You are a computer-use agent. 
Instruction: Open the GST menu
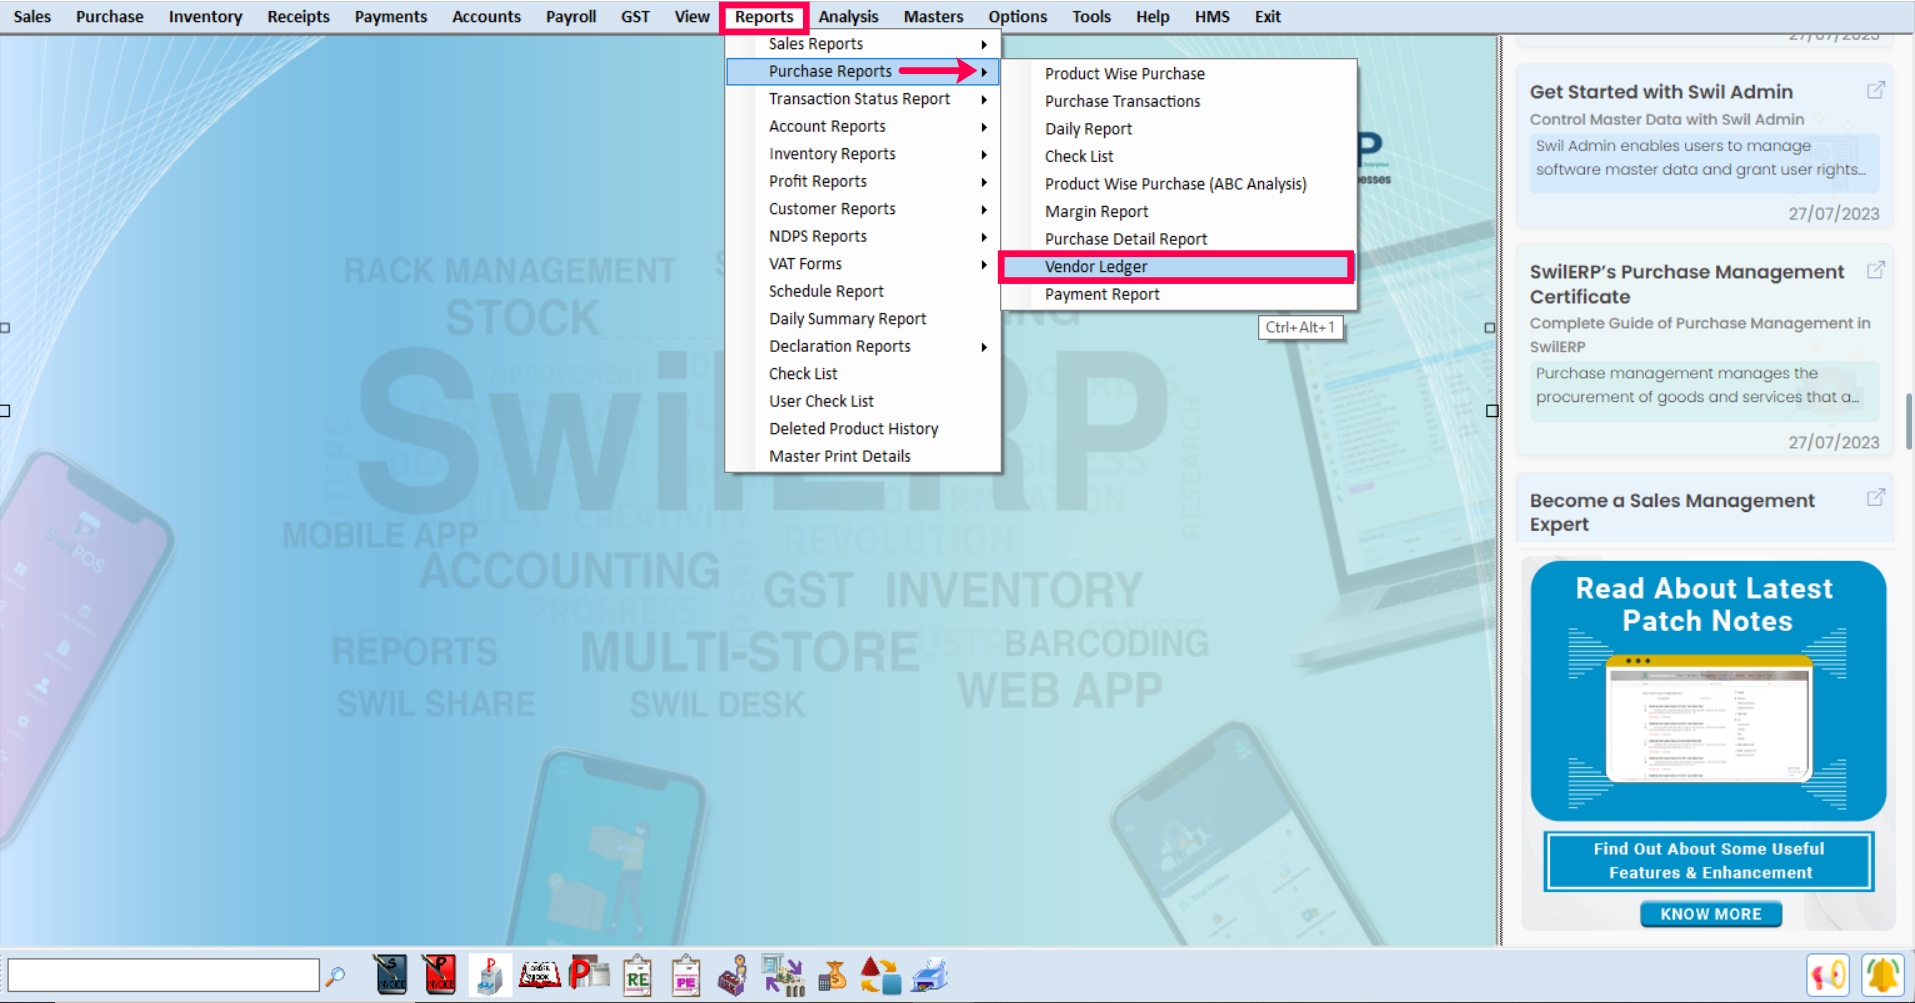click(x=635, y=16)
